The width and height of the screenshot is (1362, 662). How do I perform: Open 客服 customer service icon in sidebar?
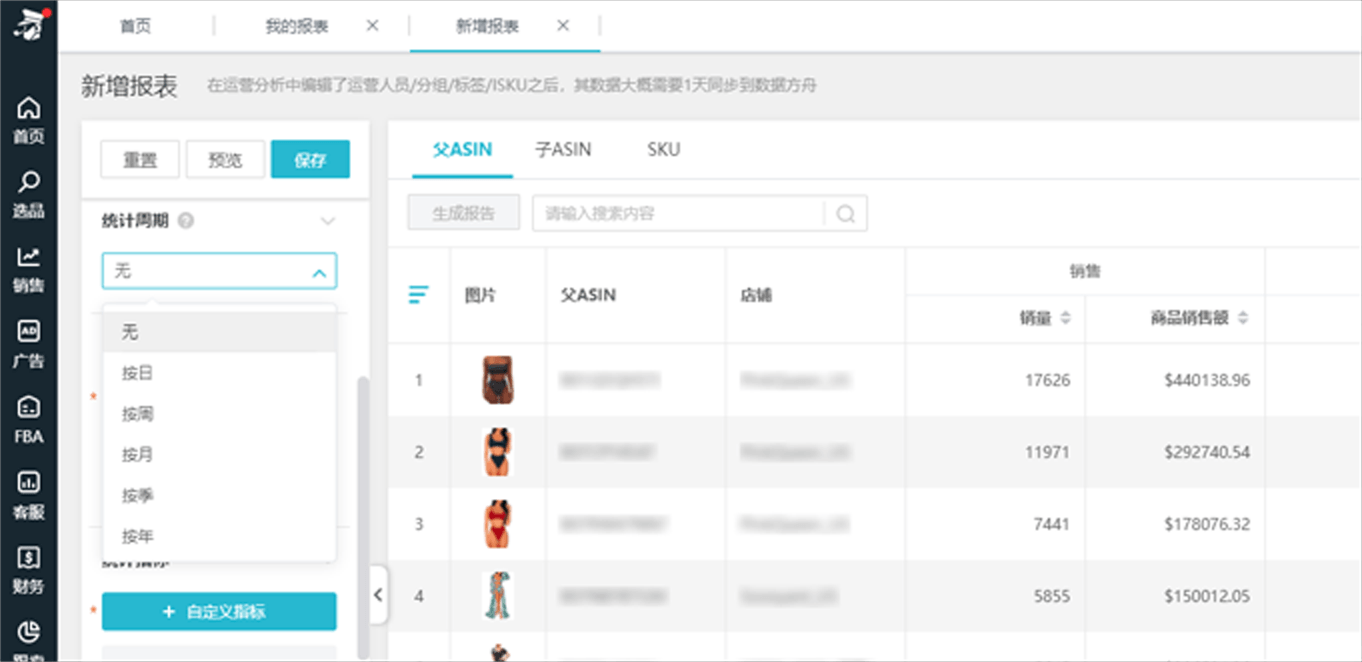click(x=29, y=483)
